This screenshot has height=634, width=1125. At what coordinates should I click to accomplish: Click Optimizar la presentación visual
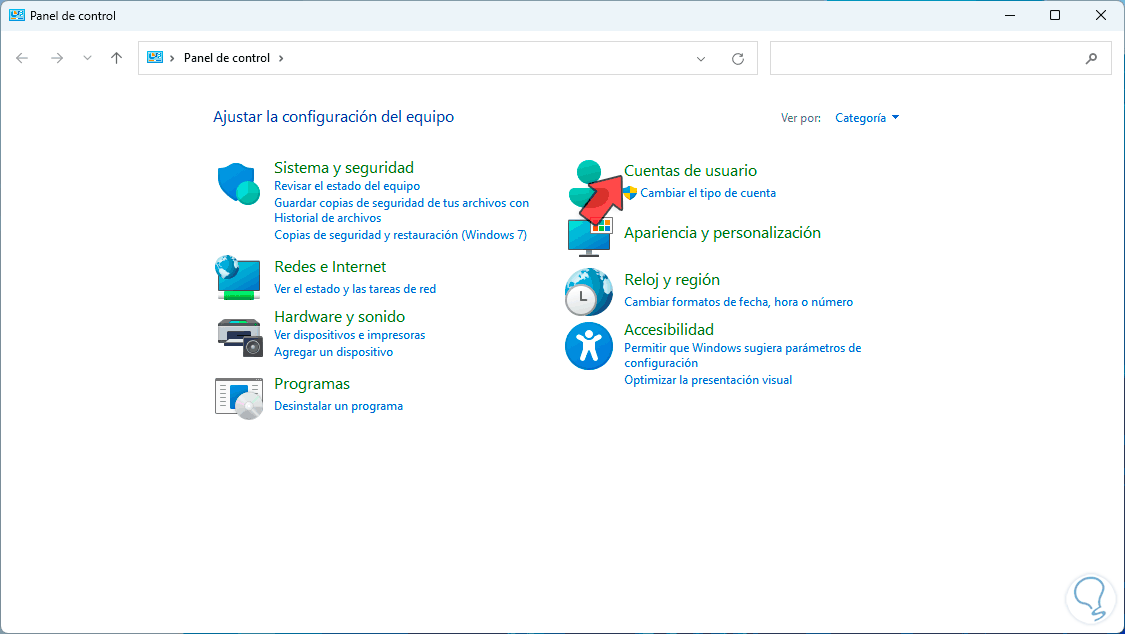tap(708, 380)
